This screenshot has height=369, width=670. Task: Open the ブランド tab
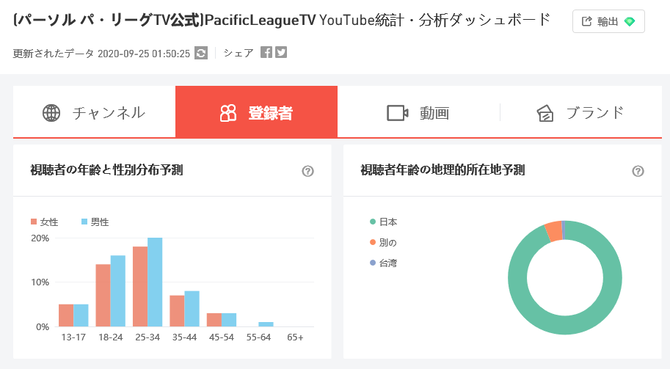point(581,112)
